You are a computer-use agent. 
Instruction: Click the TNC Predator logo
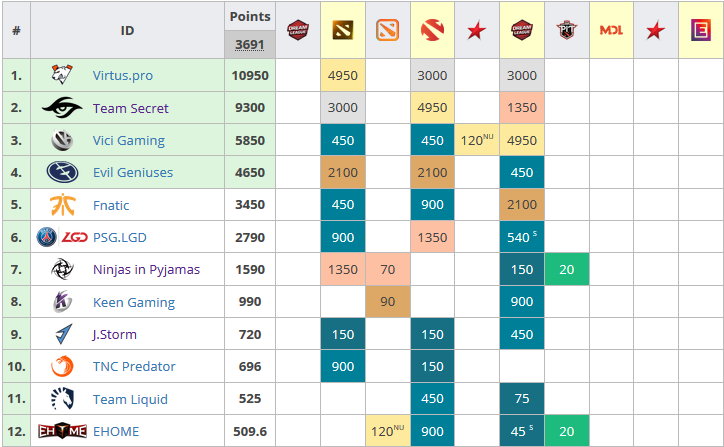pyautogui.click(x=63, y=366)
